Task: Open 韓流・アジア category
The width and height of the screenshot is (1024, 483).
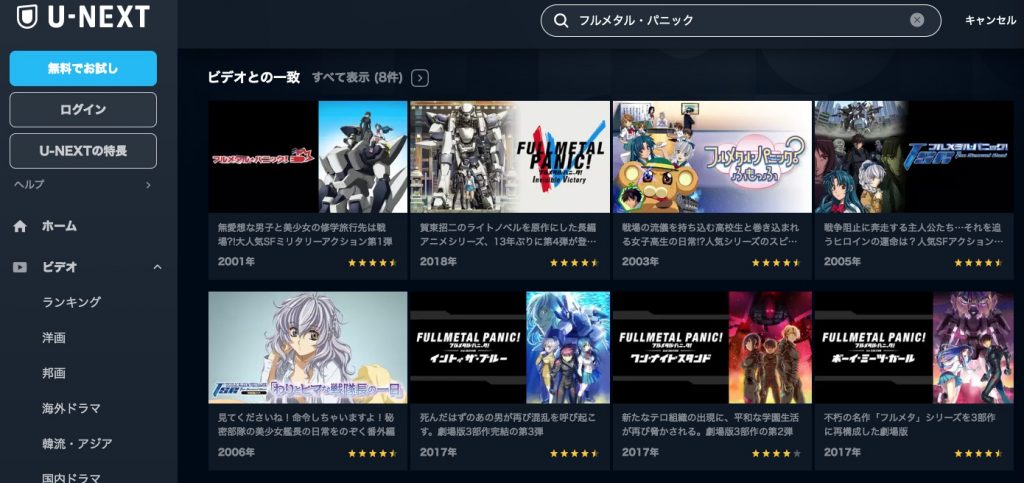Action: (x=77, y=444)
